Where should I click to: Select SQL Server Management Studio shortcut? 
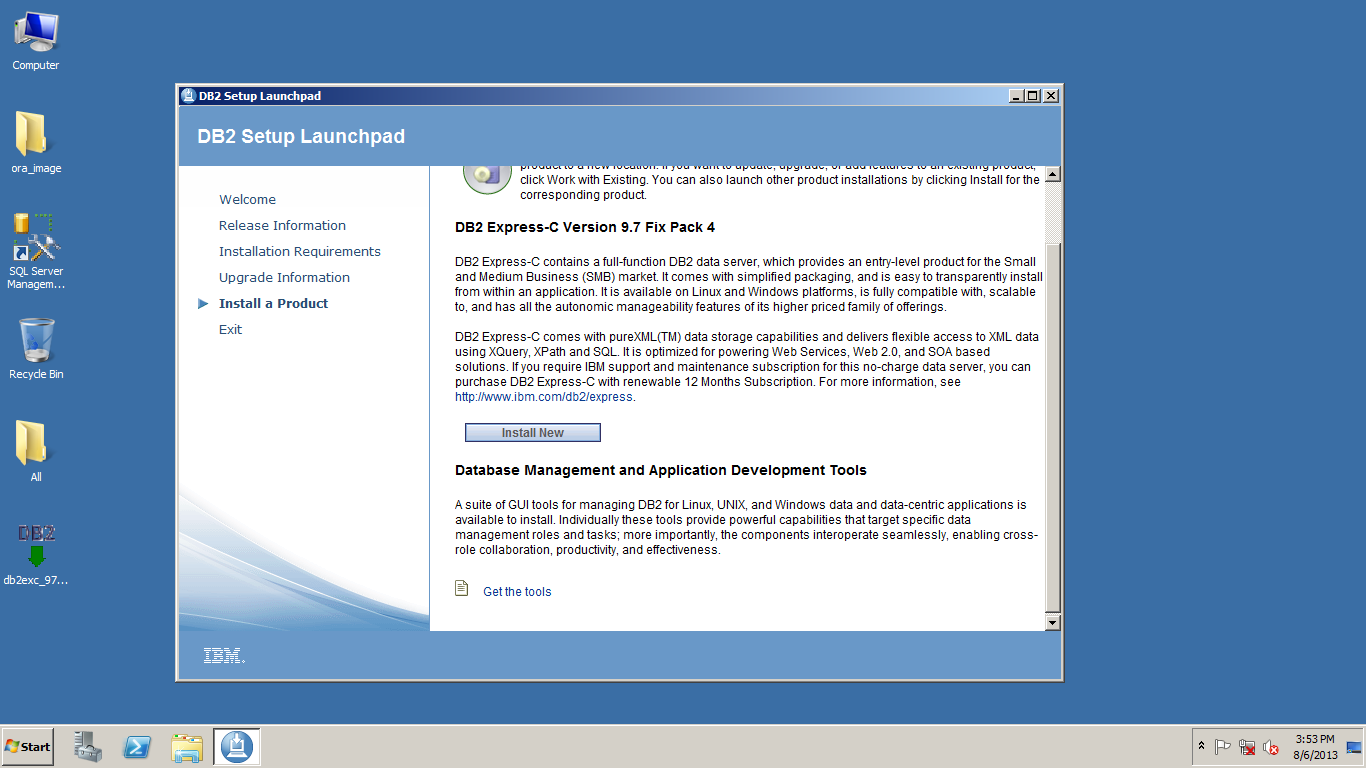[36, 251]
